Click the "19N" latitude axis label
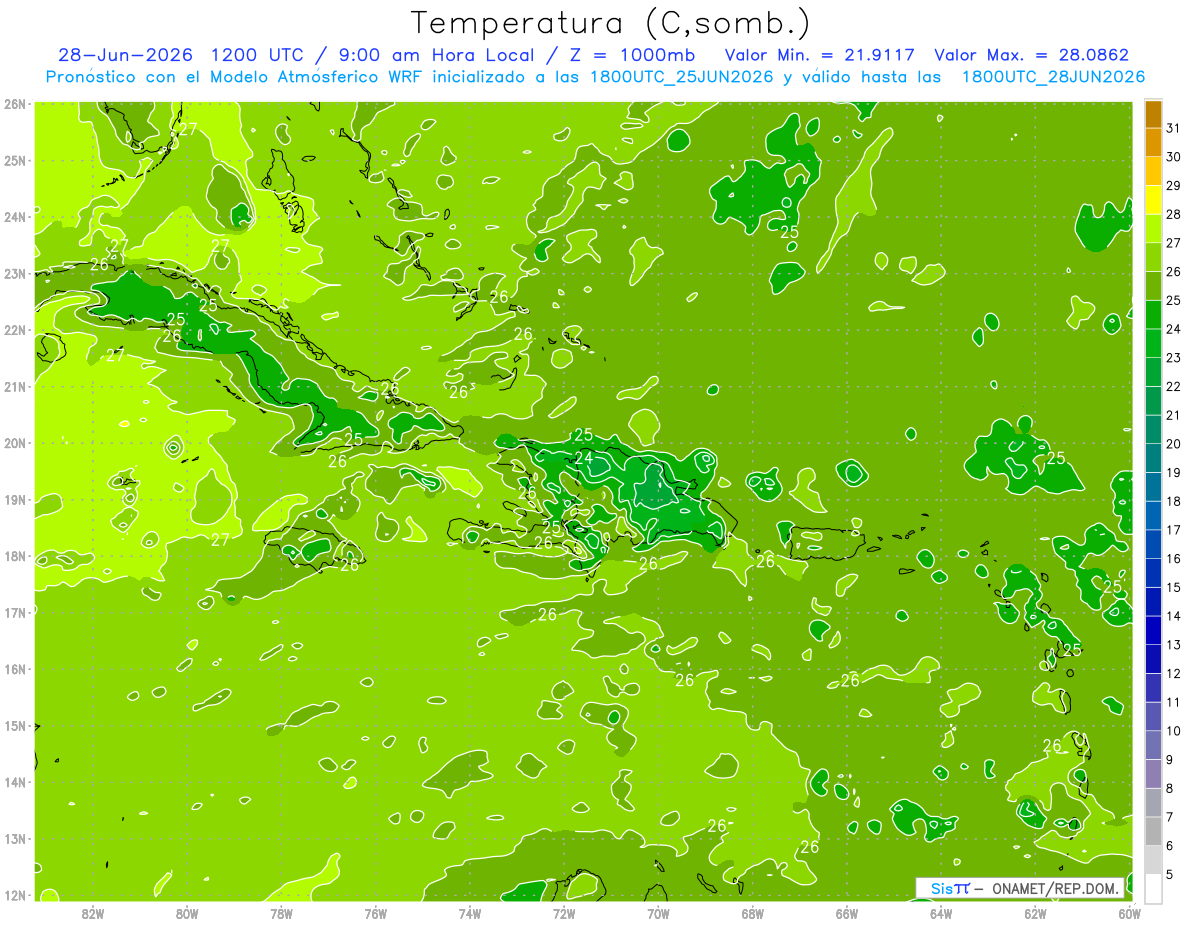The image size is (1200, 927). pos(15,500)
